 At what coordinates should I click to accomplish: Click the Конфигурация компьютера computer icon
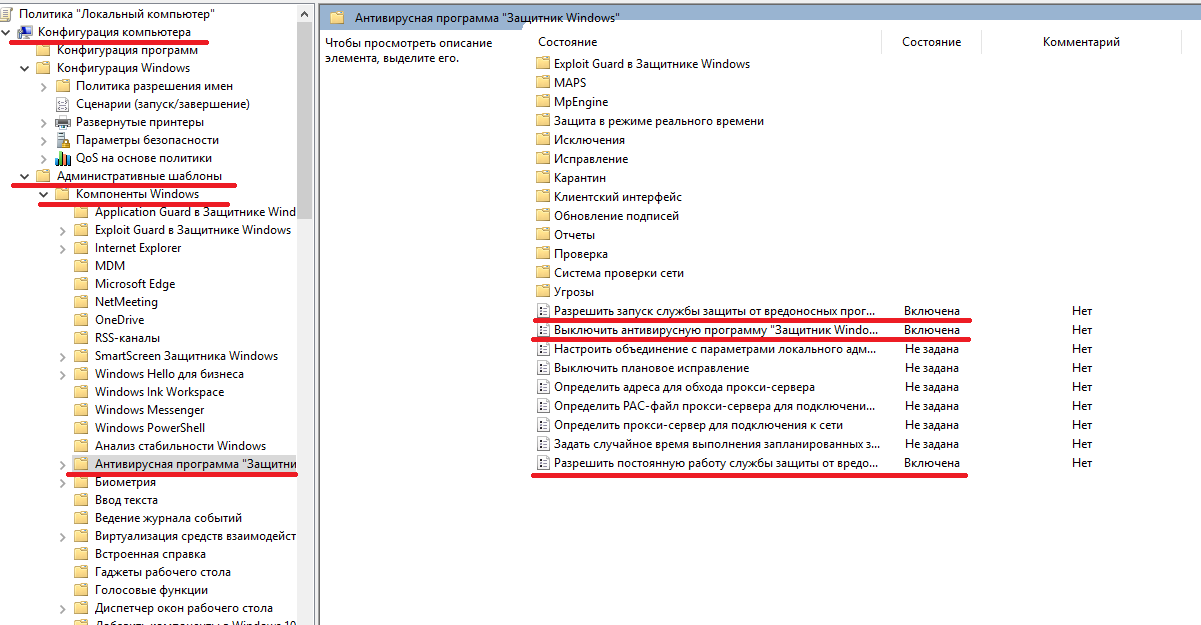point(25,32)
